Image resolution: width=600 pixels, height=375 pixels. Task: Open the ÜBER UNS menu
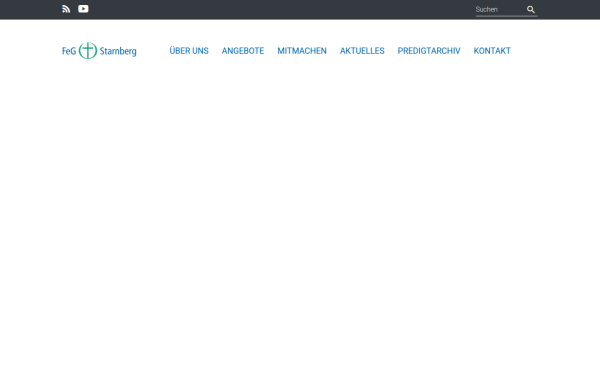pyautogui.click(x=189, y=51)
